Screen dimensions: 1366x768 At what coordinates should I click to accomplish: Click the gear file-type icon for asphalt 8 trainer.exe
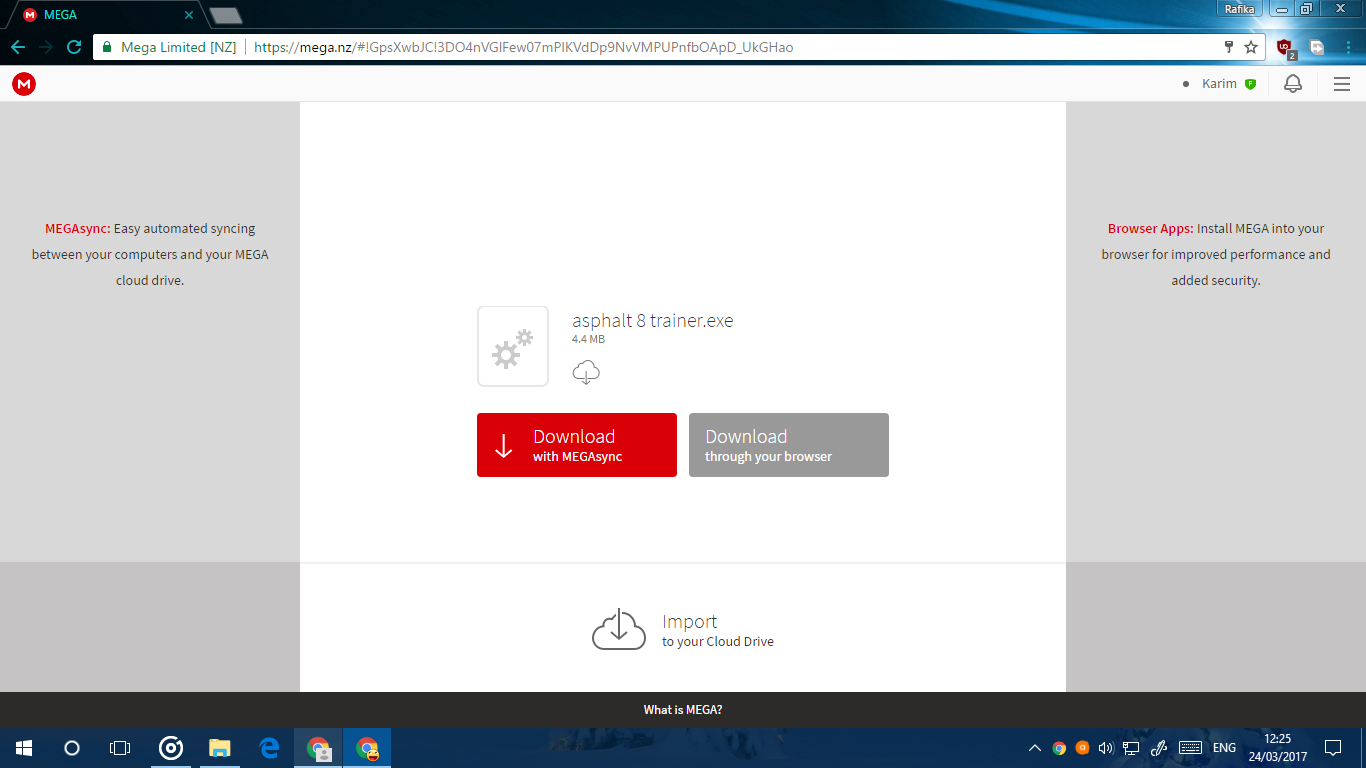pos(513,346)
